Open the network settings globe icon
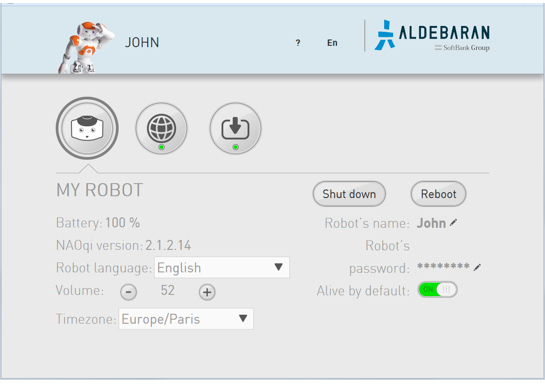 161,128
